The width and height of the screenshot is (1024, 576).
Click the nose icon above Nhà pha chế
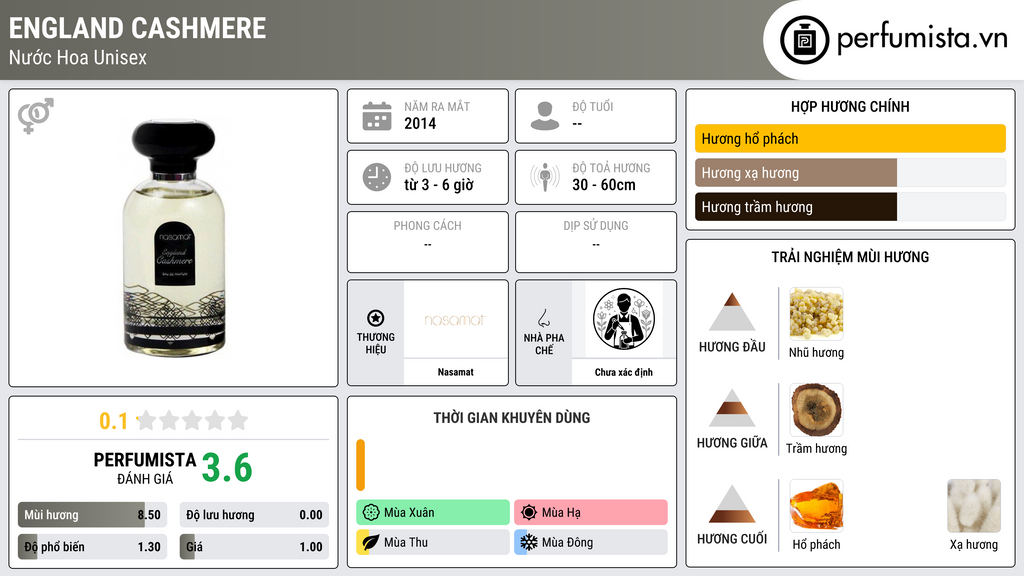(543, 318)
